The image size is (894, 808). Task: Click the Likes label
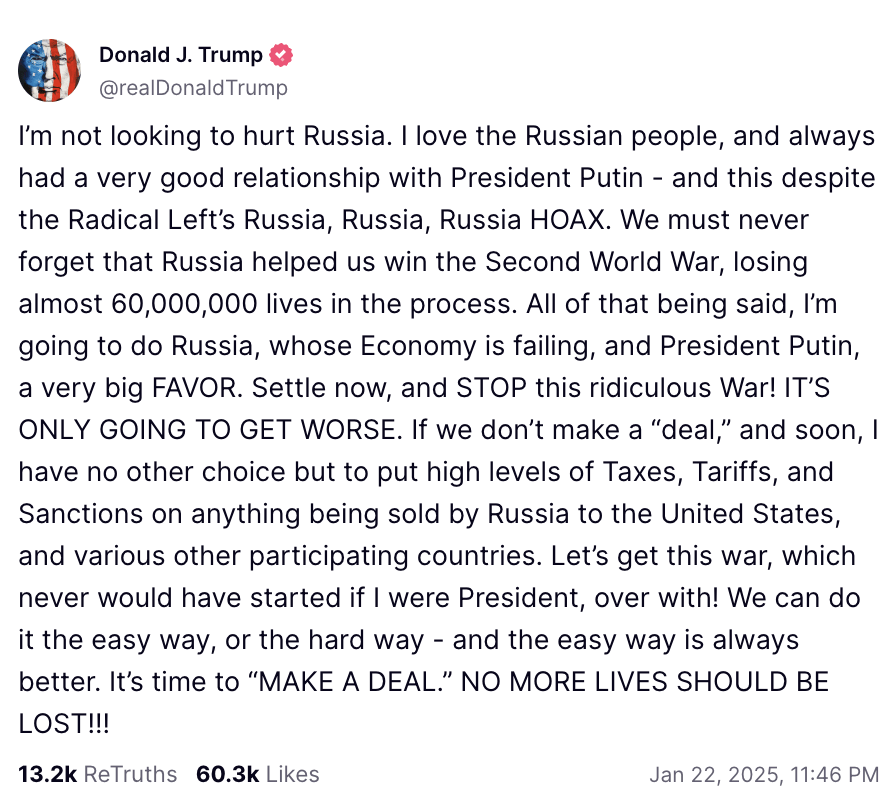click(x=293, y=774)
